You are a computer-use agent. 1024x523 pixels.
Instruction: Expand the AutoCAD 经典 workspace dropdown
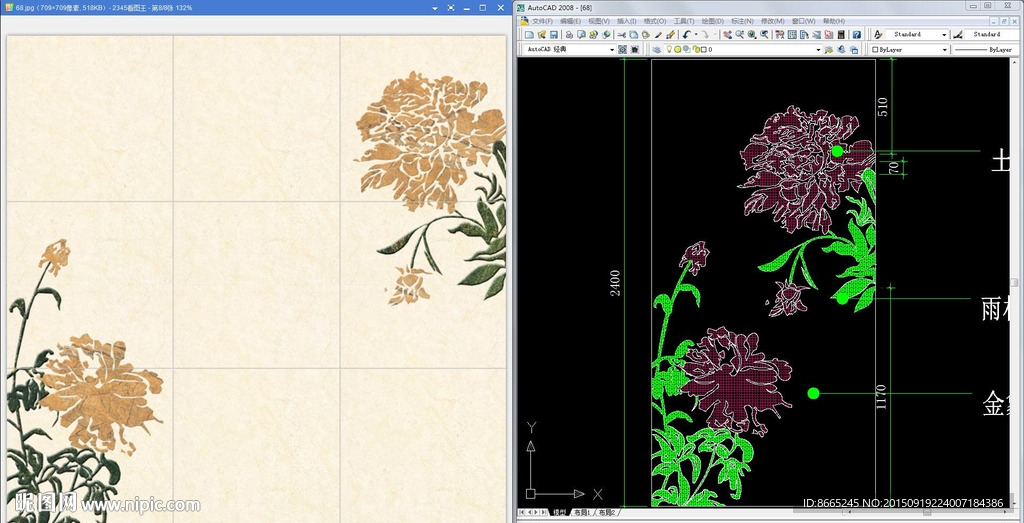612,50
